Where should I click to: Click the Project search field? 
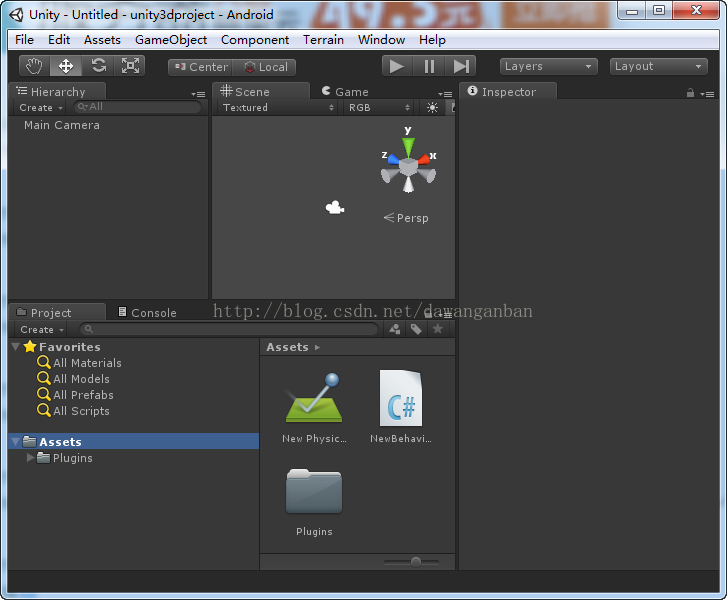click(x=230, y=329)
